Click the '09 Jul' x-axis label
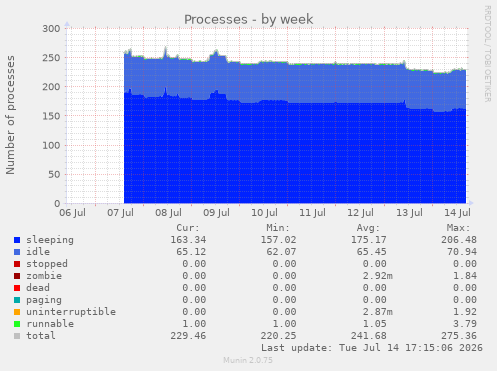The width and height of the screenshot is (497, 371). tap(216, 213)
